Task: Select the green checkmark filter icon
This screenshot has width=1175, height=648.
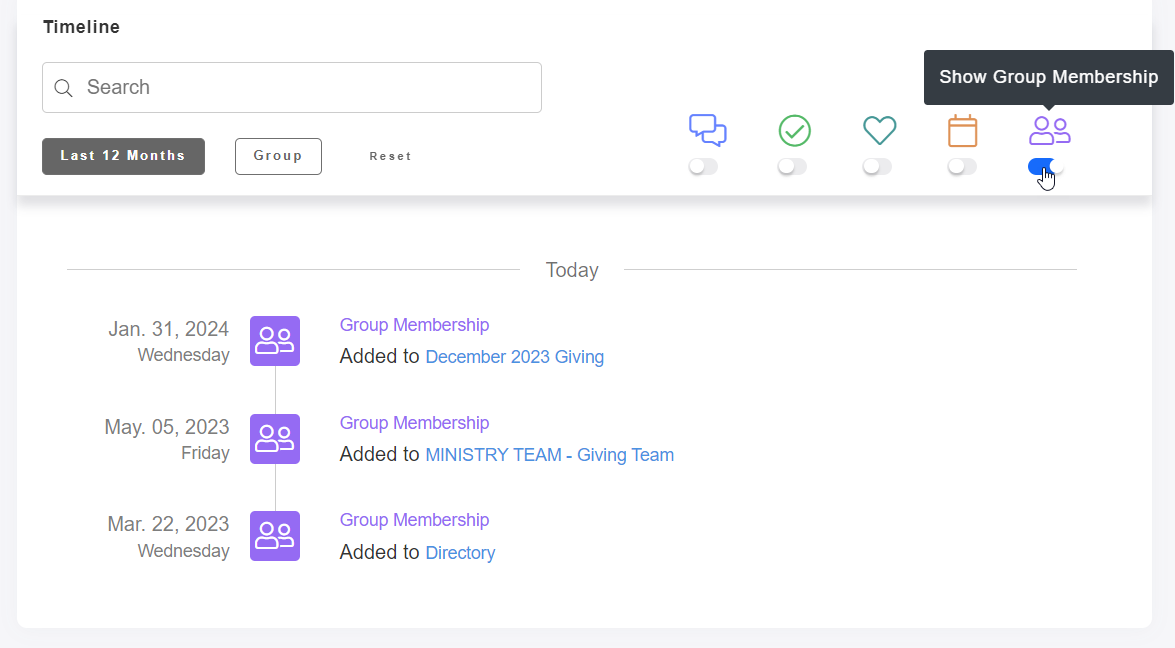Action: coord(794,130)
